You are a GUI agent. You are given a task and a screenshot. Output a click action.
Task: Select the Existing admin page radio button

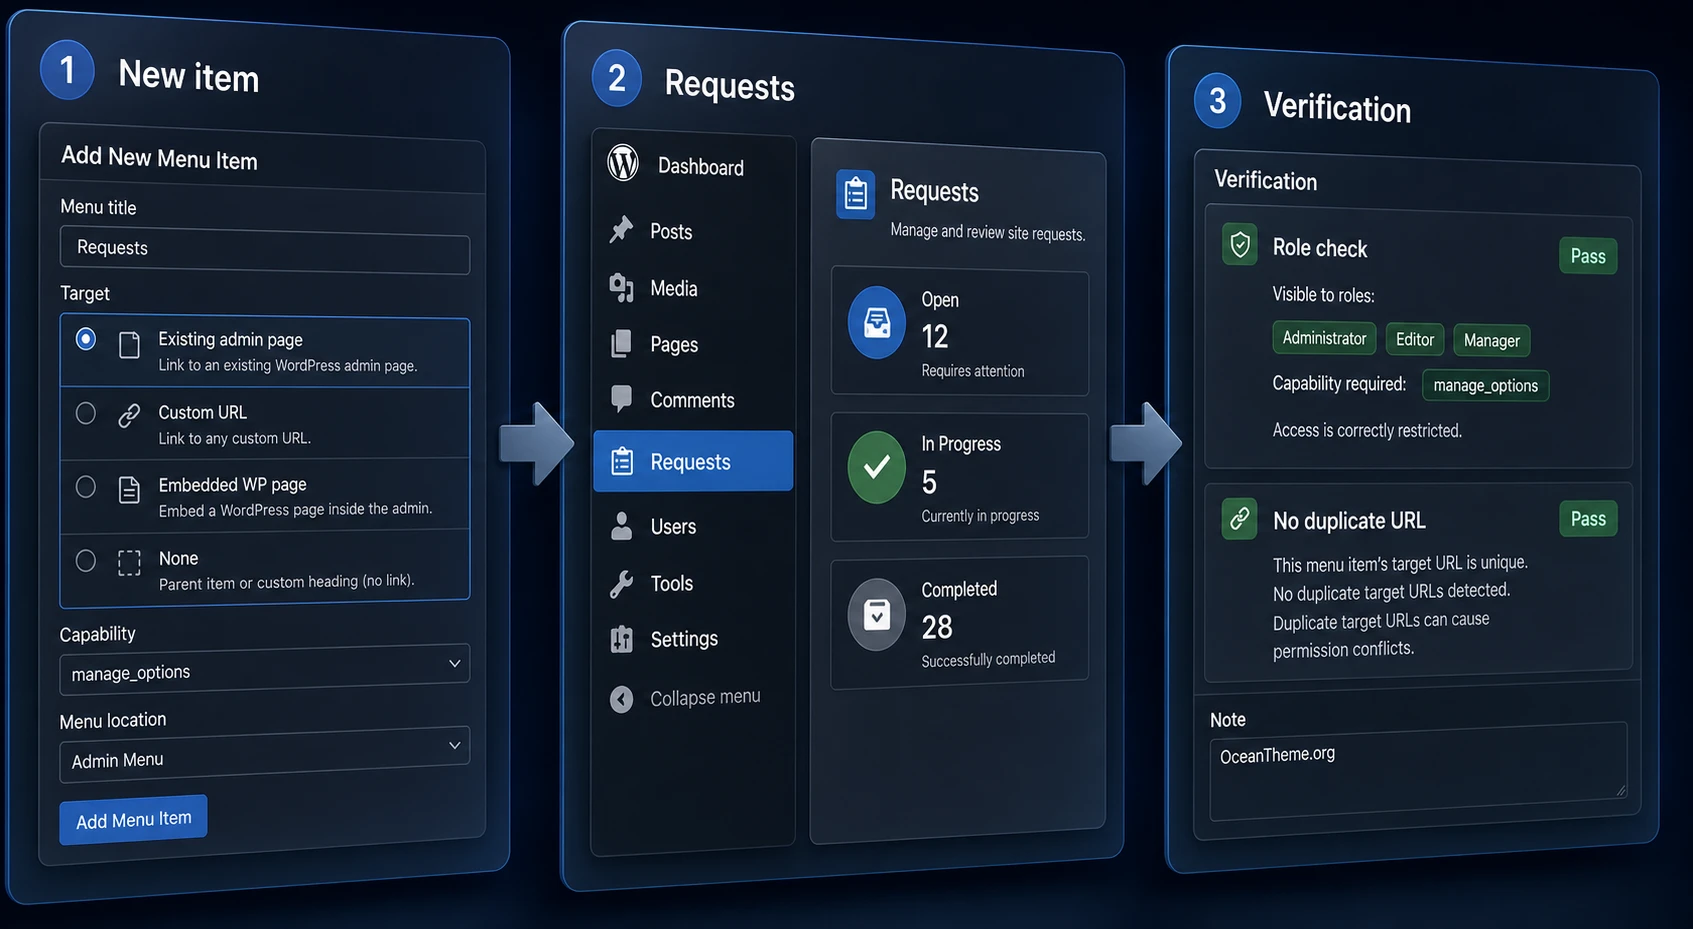pos(86,339)
